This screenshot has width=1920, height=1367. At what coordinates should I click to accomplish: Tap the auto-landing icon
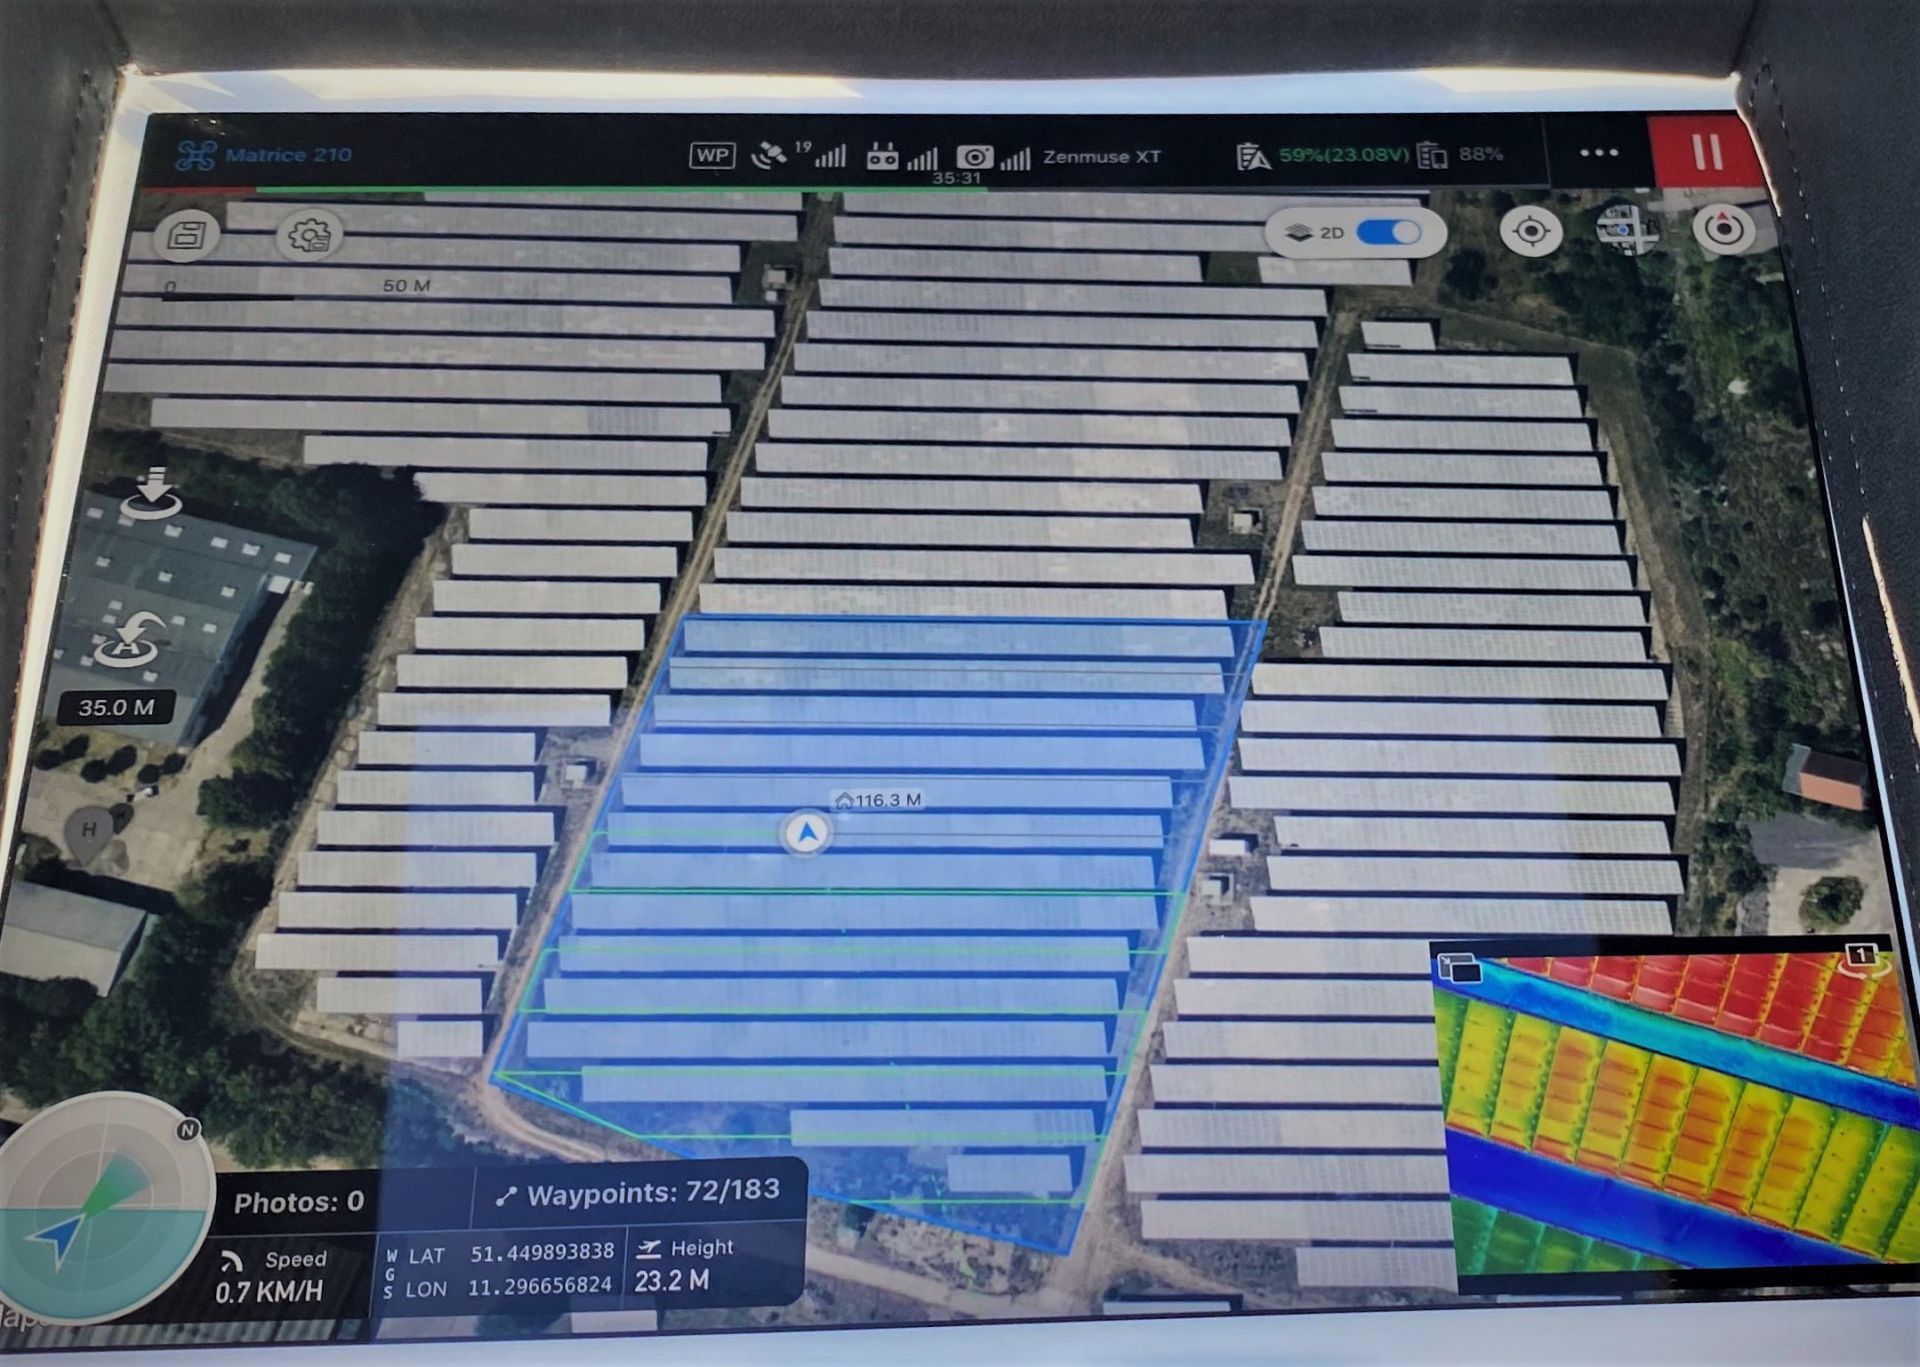pos(152,492)
